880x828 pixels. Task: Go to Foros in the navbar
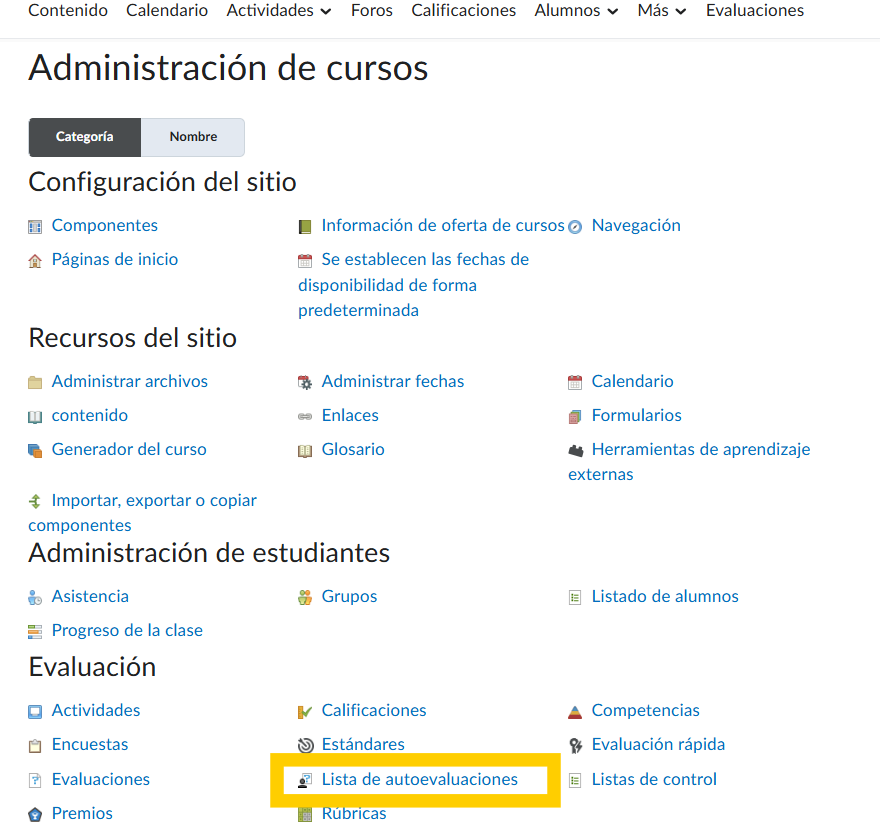[x=372, y=11]
